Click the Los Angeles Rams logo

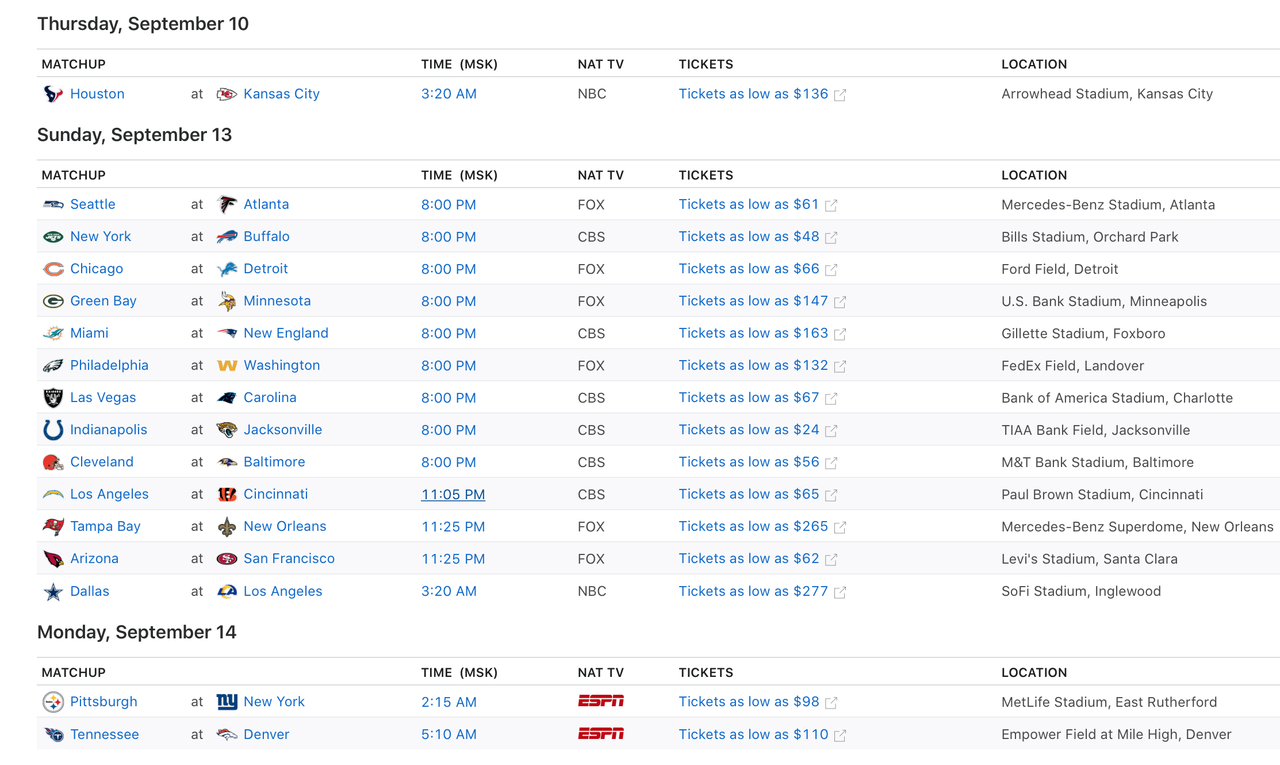point(227,592)
